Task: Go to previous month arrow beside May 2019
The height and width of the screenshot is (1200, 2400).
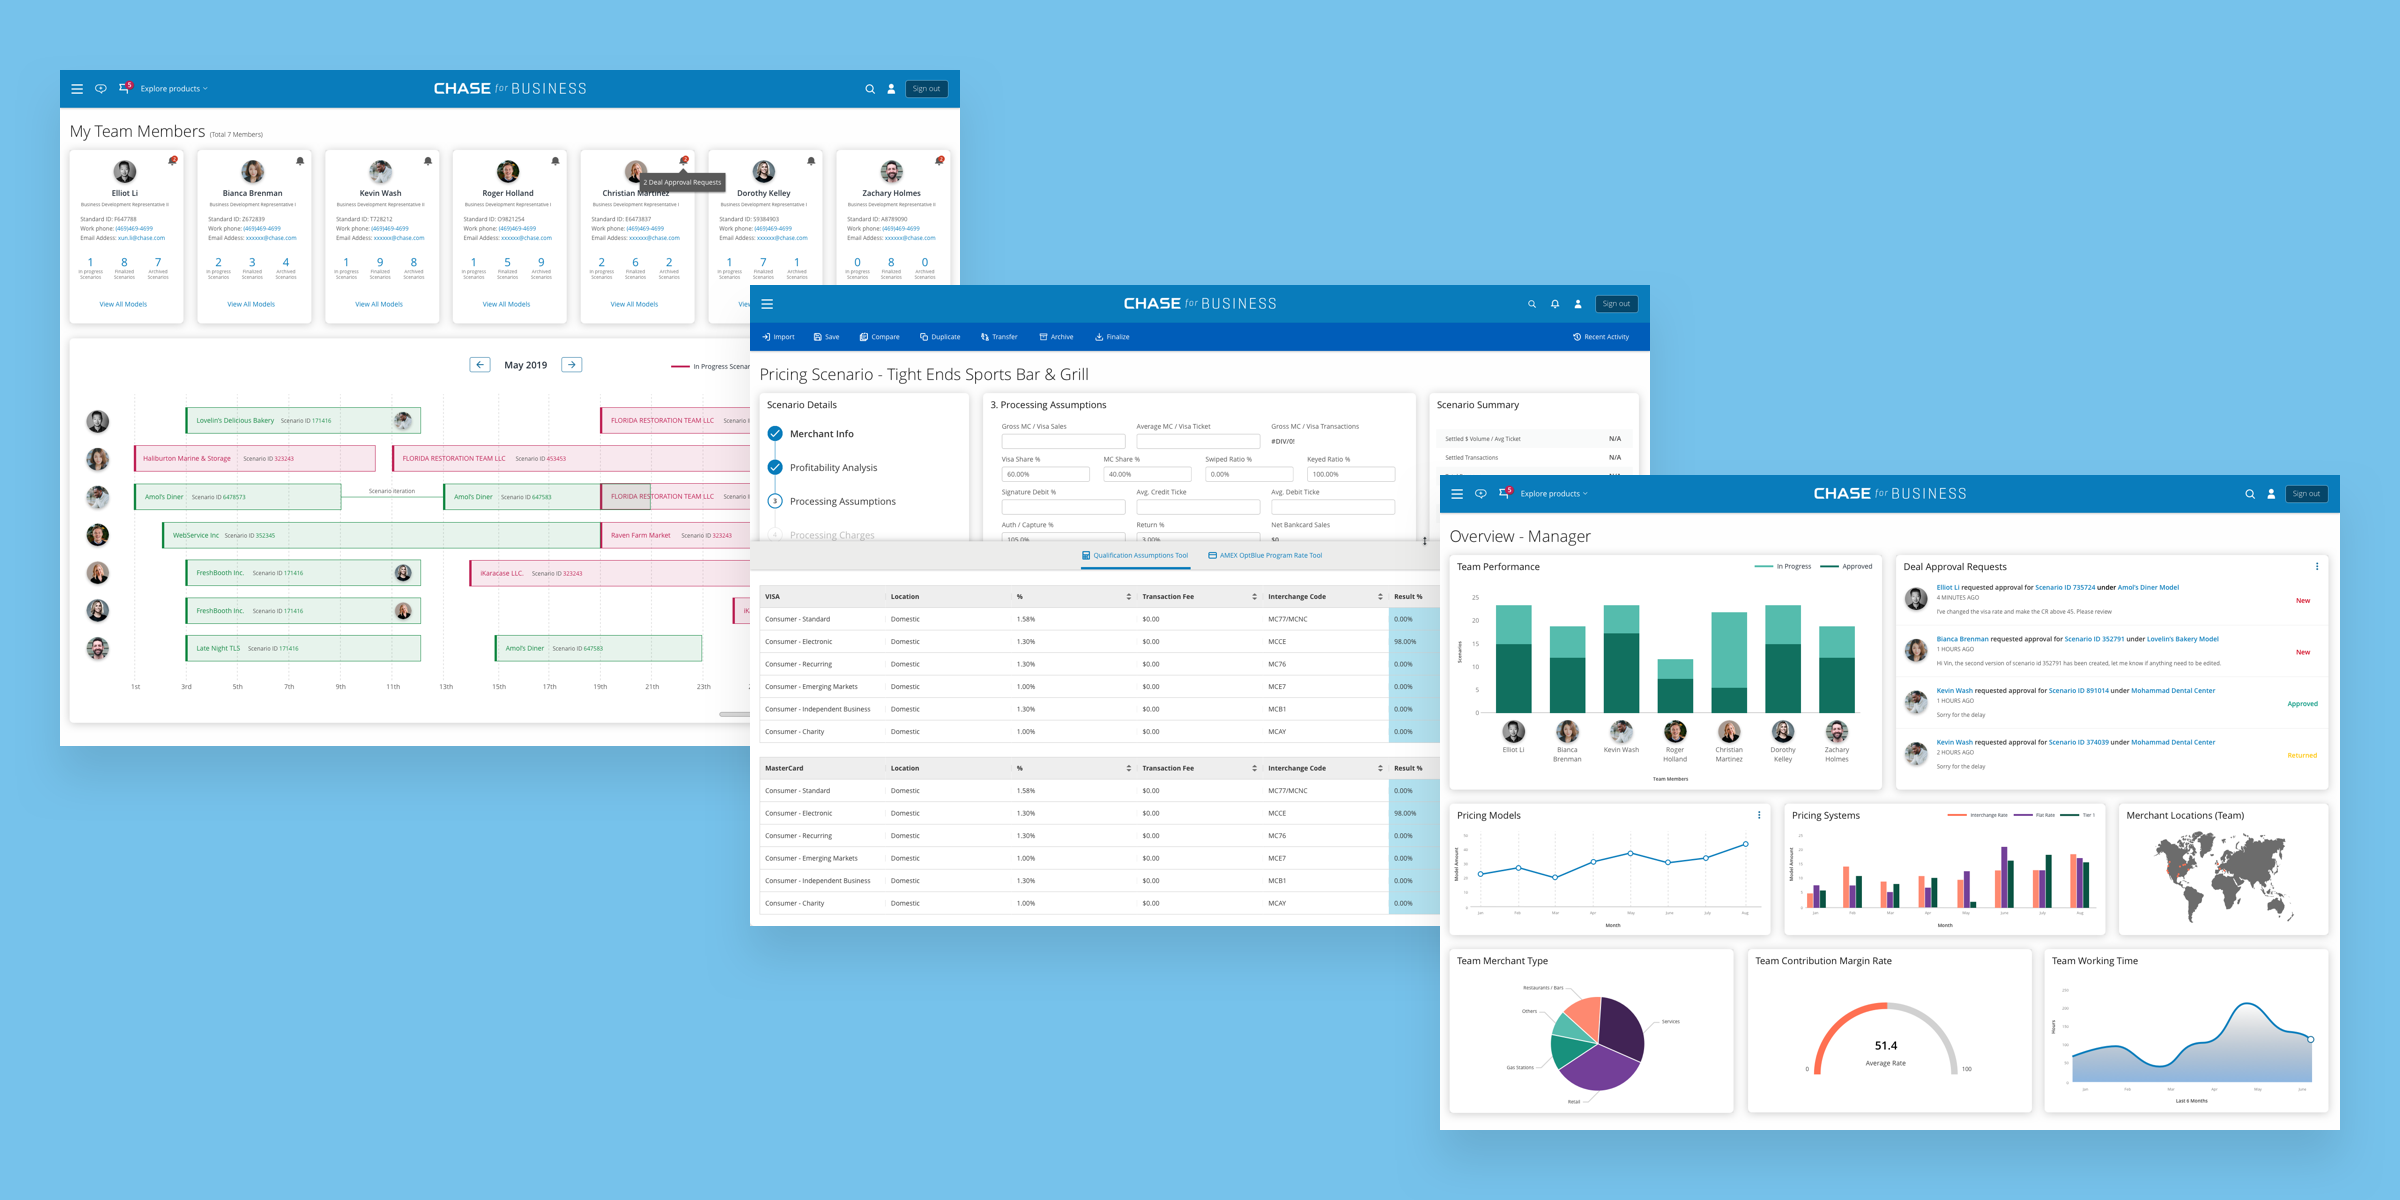Action: tap(480, 365)
